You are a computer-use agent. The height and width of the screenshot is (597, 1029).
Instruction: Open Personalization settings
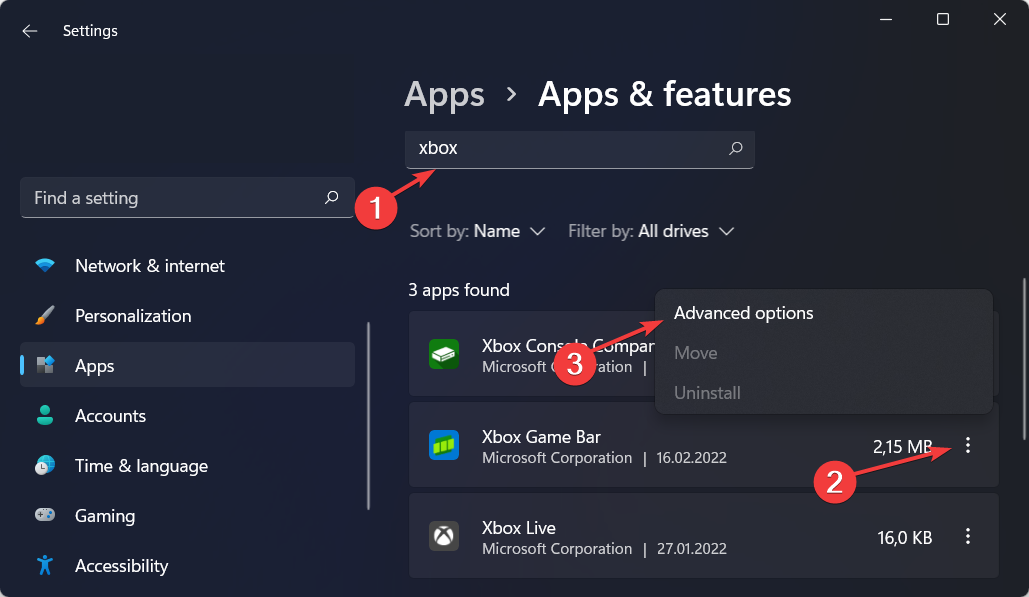coord(188,316)
